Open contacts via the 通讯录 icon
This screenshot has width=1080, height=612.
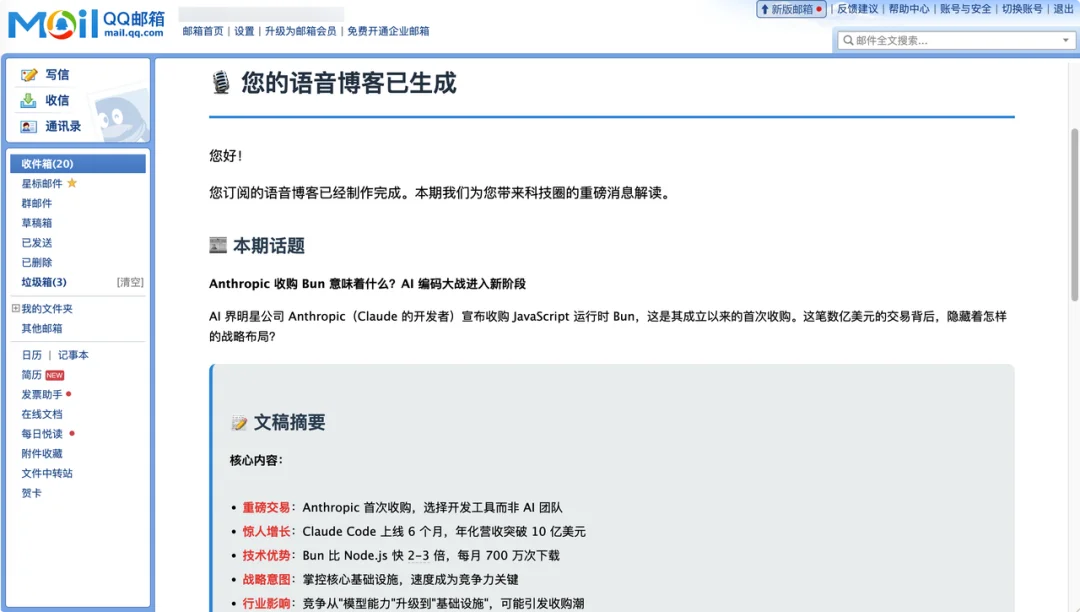coord(27,125)
